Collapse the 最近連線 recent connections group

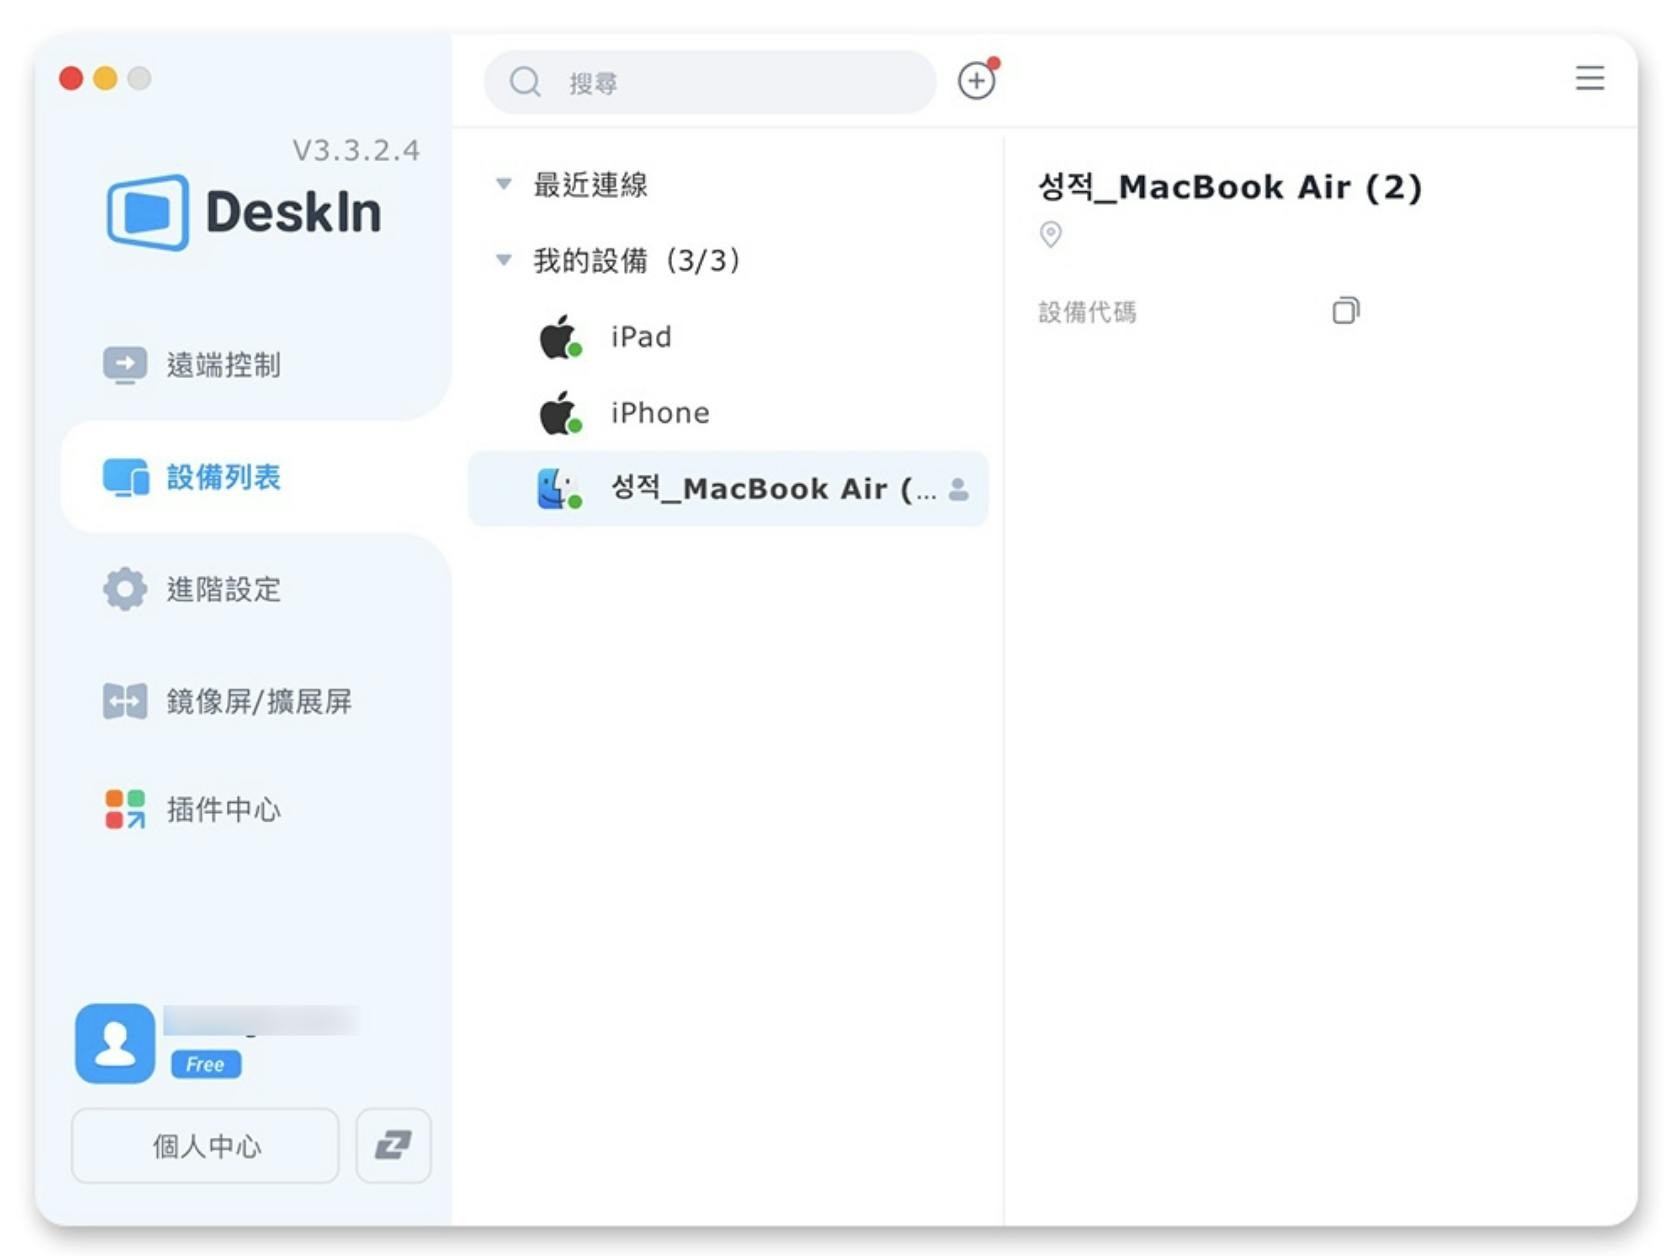pos(504,184)
